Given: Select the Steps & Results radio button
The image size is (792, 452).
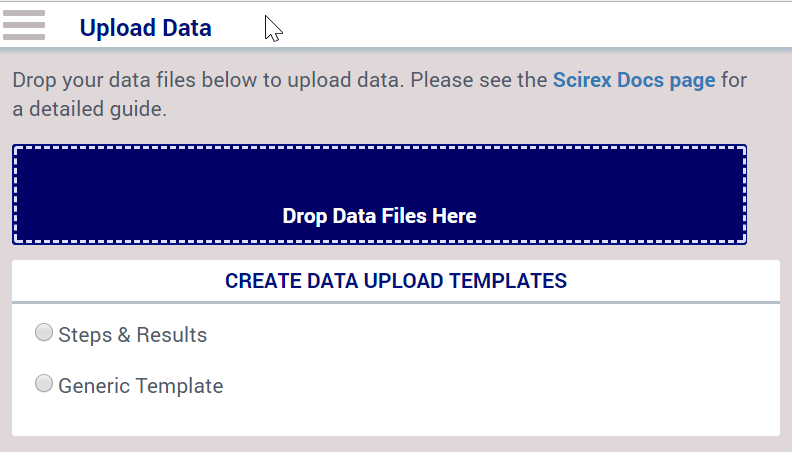Looking at the screenshot, I should click(x=44, y=332).
